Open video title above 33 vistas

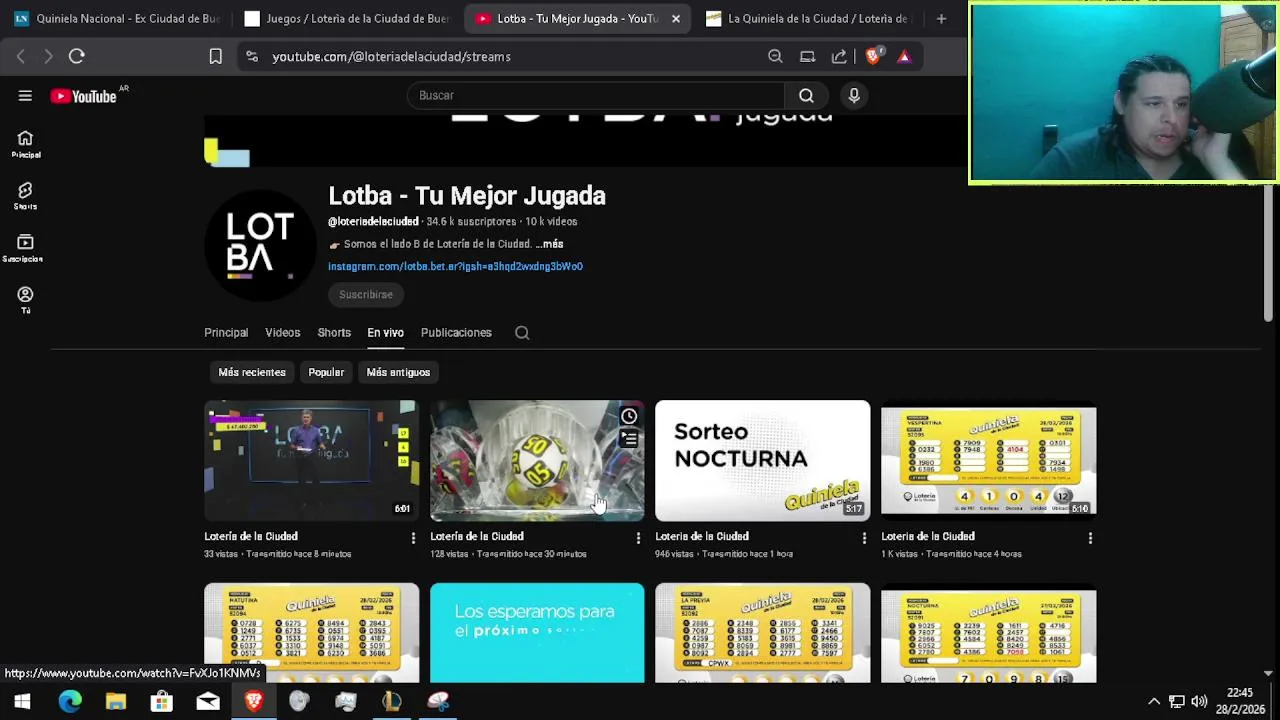251,537
